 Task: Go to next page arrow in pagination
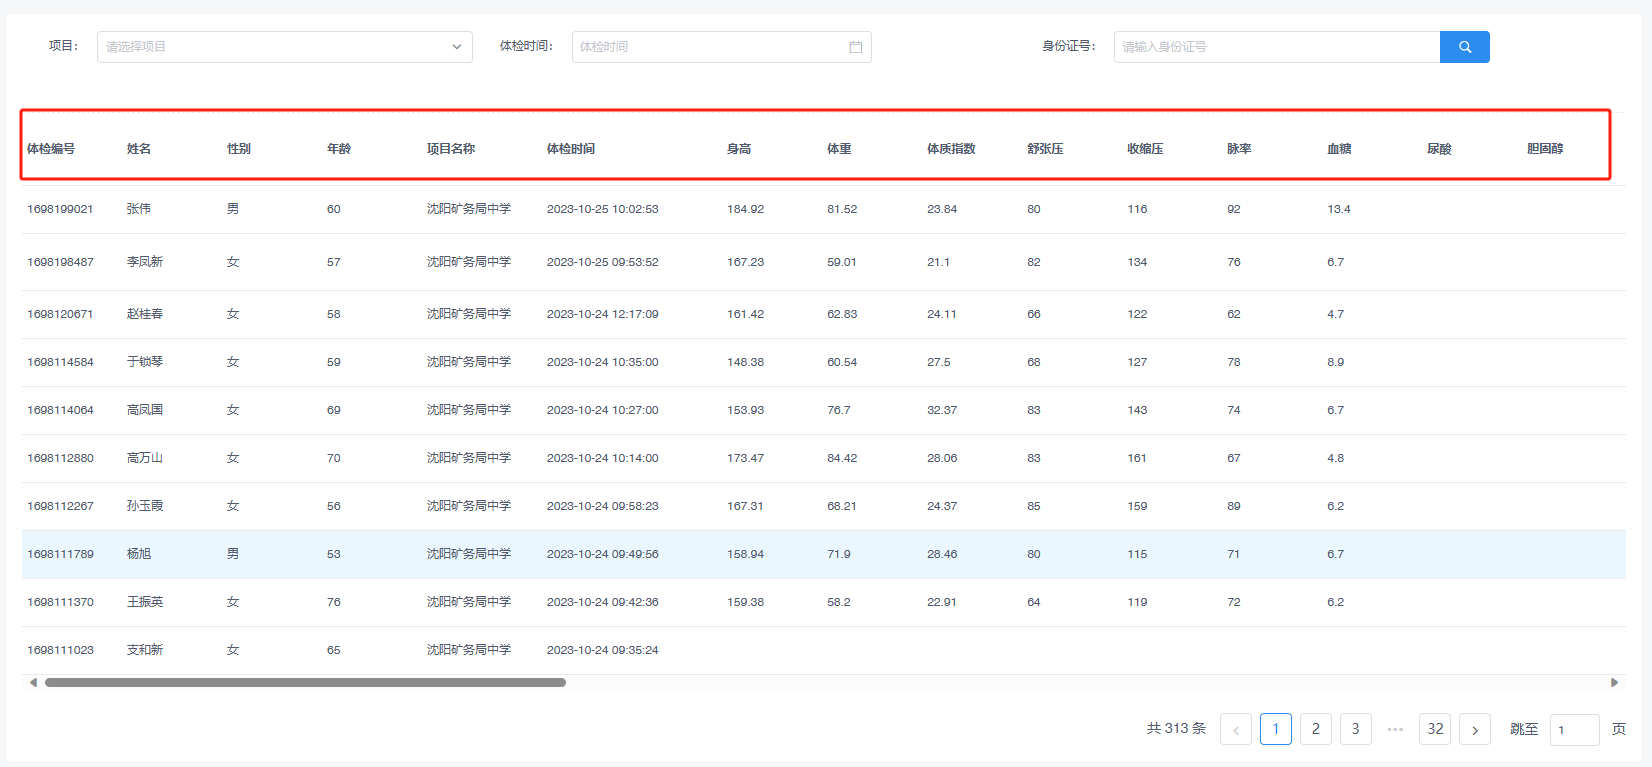tap(1474, 729)
